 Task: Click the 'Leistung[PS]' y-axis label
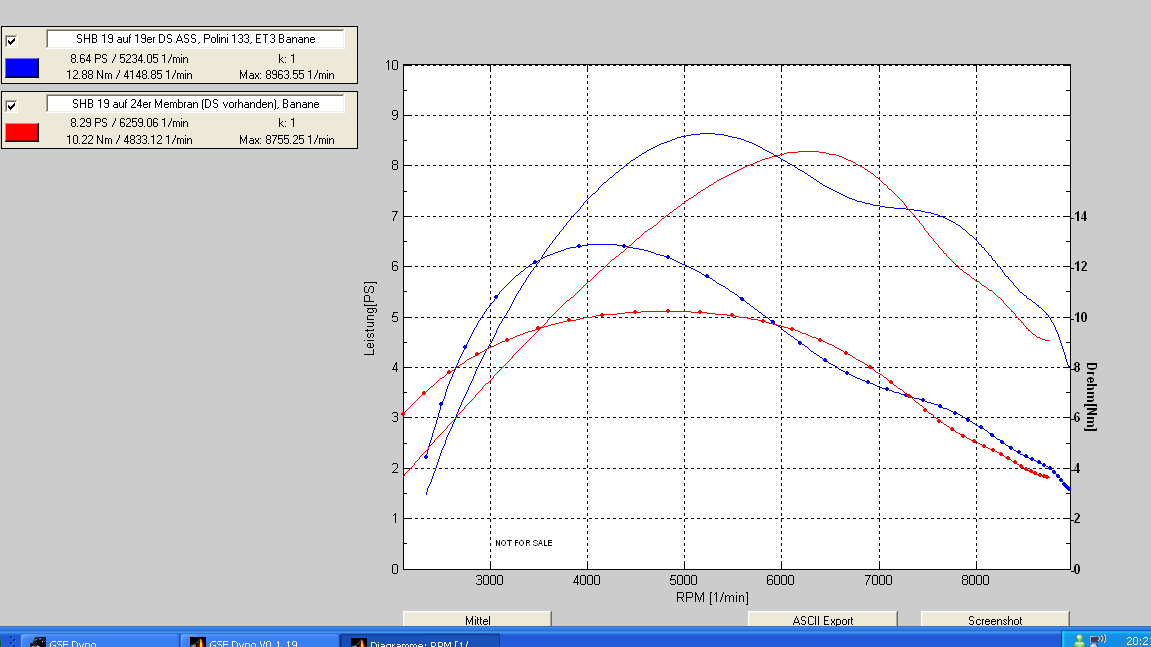coord(369,317)
